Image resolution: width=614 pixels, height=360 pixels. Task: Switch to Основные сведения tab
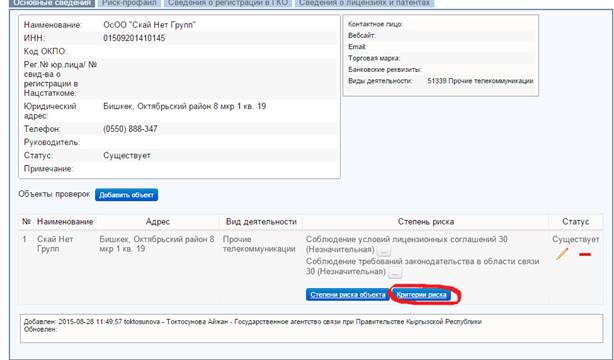(52, 3)
